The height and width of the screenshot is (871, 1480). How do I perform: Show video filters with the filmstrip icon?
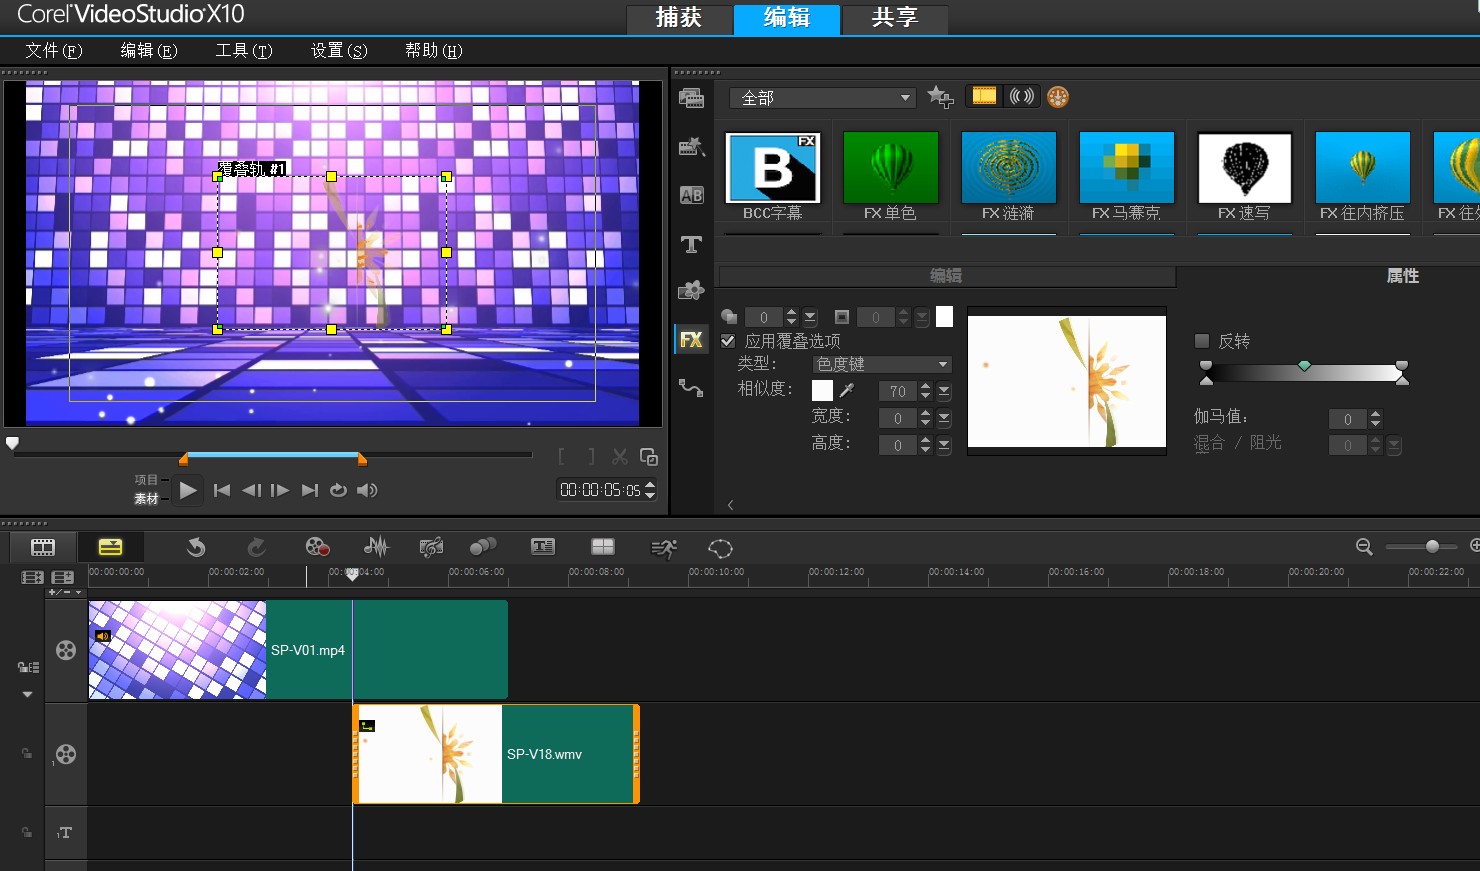pos(984,96)
